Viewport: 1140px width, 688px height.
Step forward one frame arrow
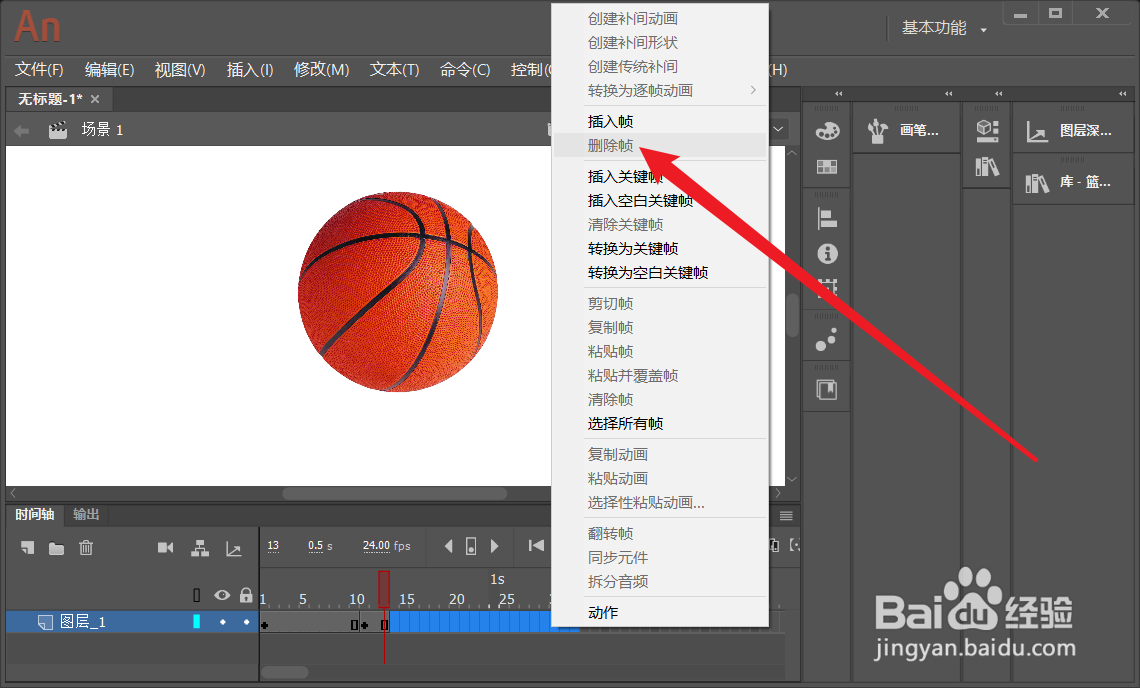coord(494,546)
